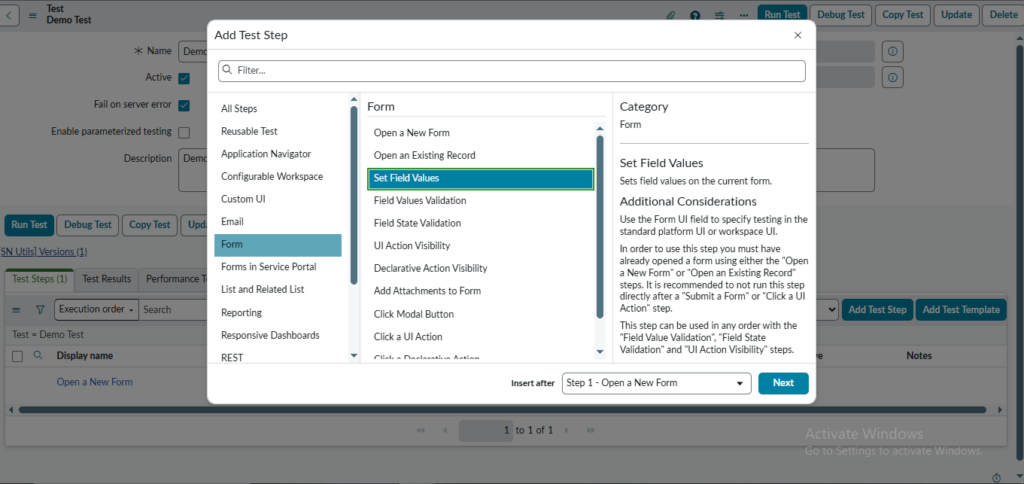
Task: Open the hamburger context menu beside Test title
Action: pos(33,15)
